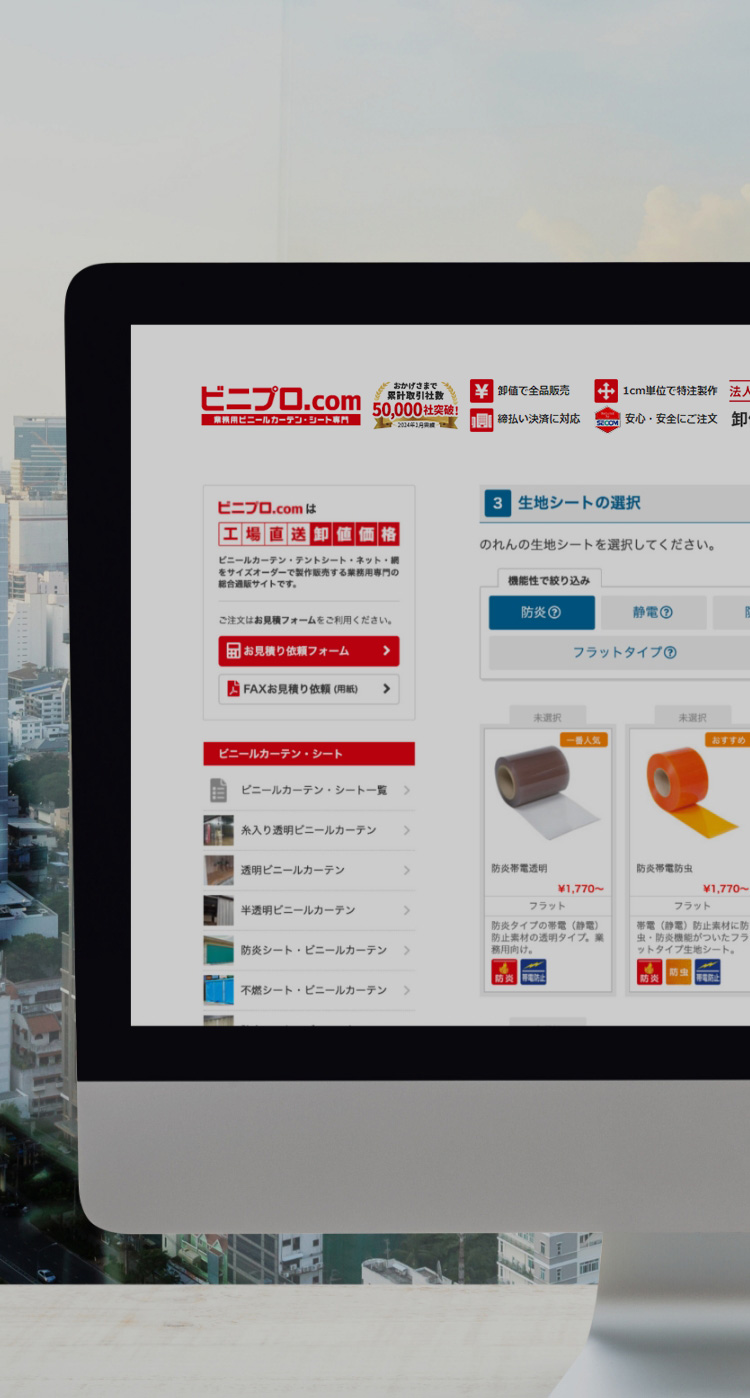
Task: Open ビニールカーテン・シート一覧 menu item
Action: pos(309,790)
